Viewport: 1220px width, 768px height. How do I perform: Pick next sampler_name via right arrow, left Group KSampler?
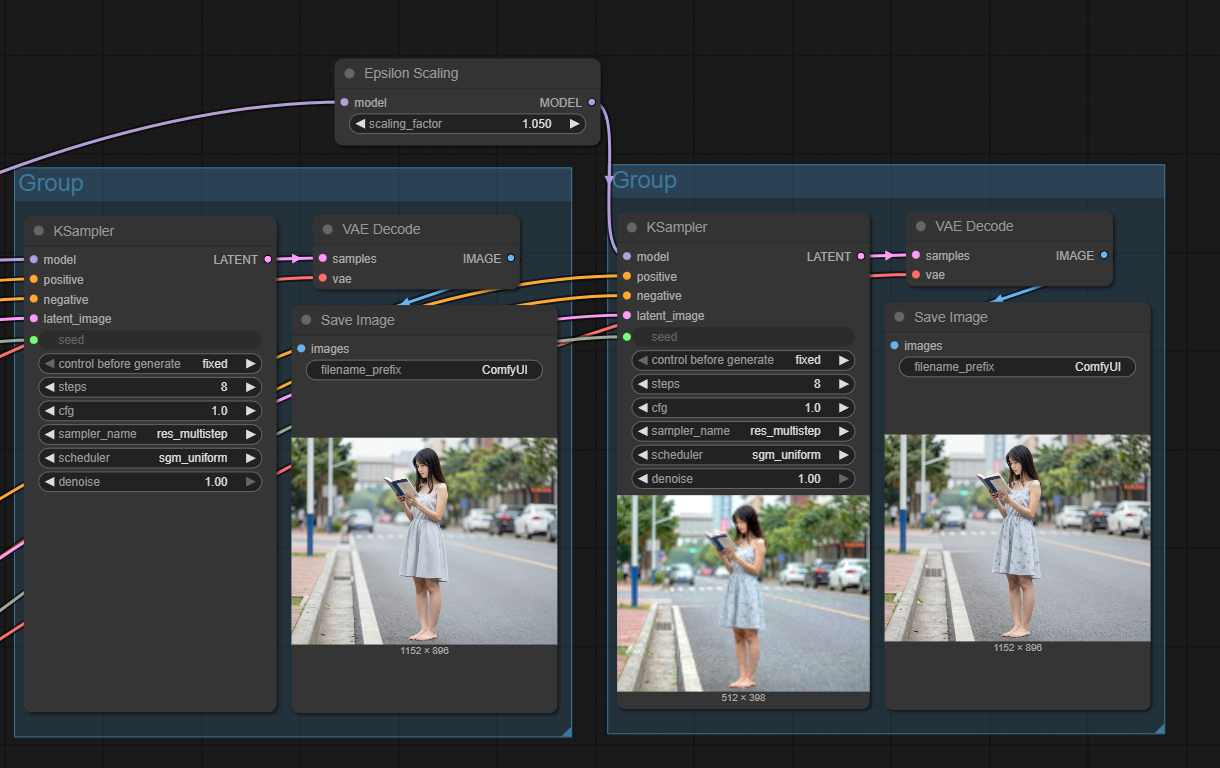coord(251,434)
